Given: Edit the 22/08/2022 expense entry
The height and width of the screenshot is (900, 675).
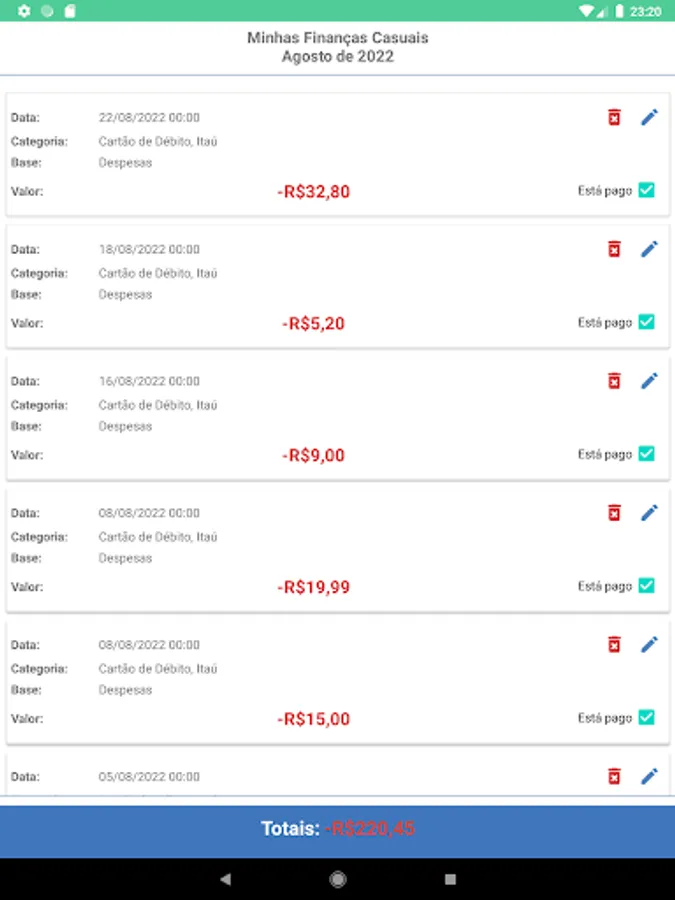Looking at the screenshot, I should tap(649, 118).
